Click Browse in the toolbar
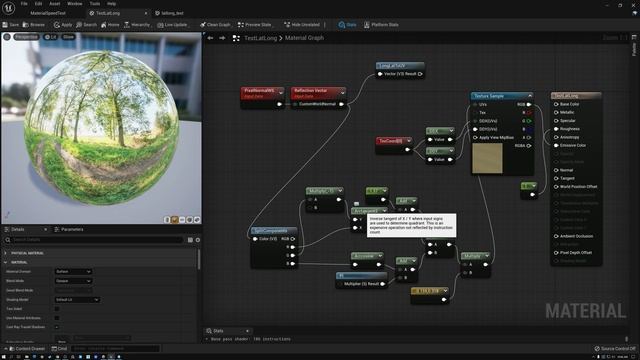 click(x=34, y=25)
